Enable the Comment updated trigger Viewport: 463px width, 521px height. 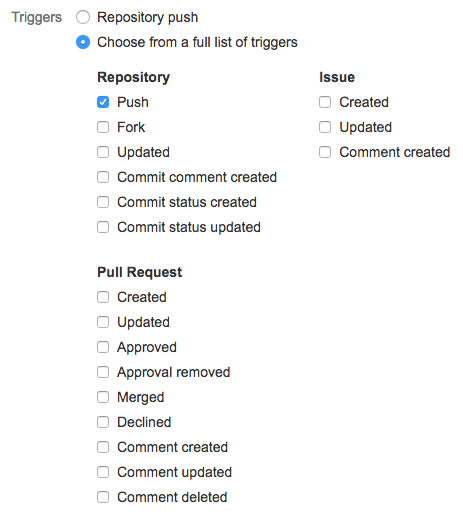point(103,472)
